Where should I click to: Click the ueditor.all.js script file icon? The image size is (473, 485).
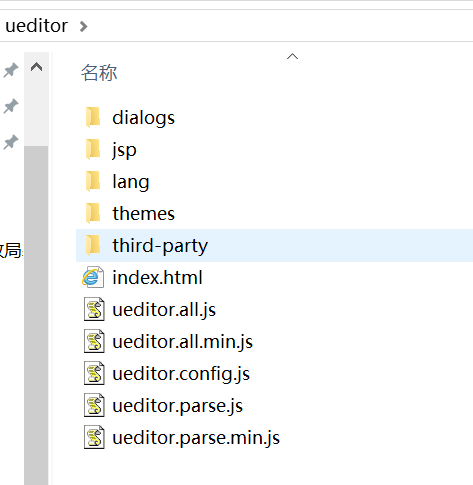pyautogui.click(x=94, y=309)
